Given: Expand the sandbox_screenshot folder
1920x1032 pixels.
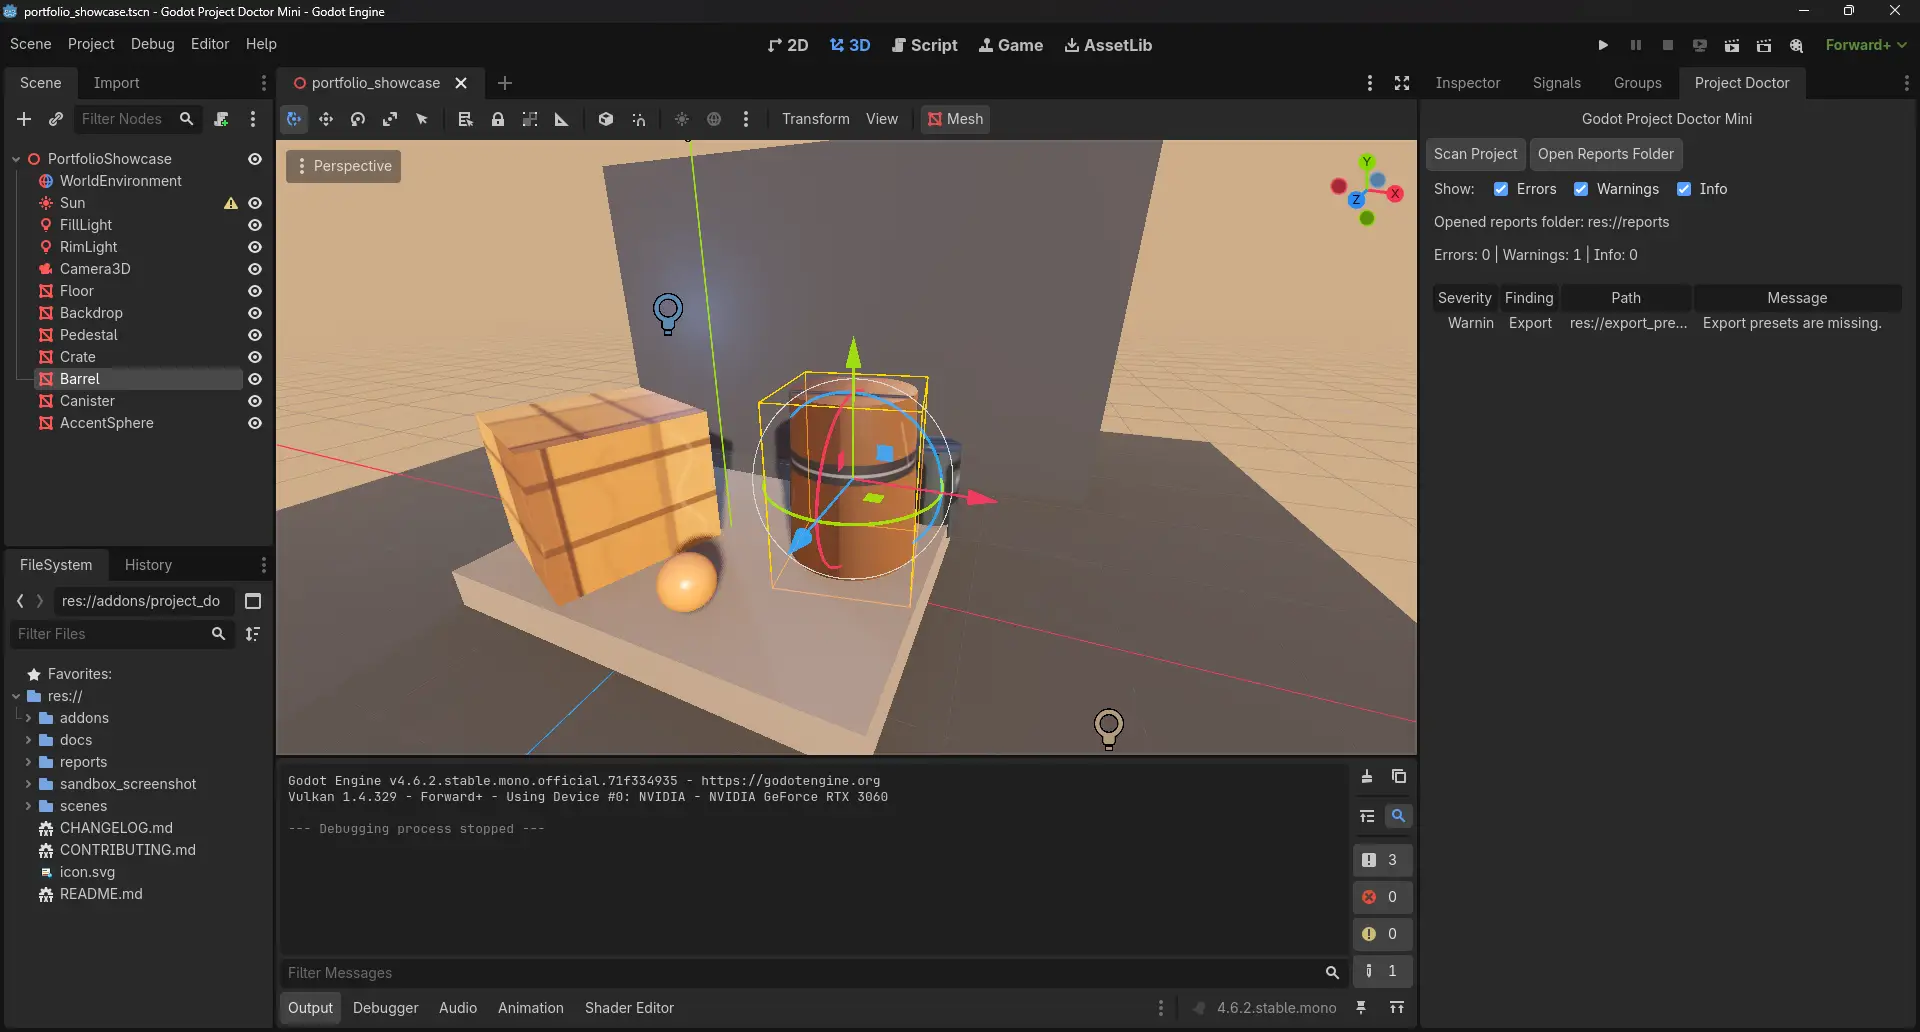Looking at the screenshot, I should [28, 784].
